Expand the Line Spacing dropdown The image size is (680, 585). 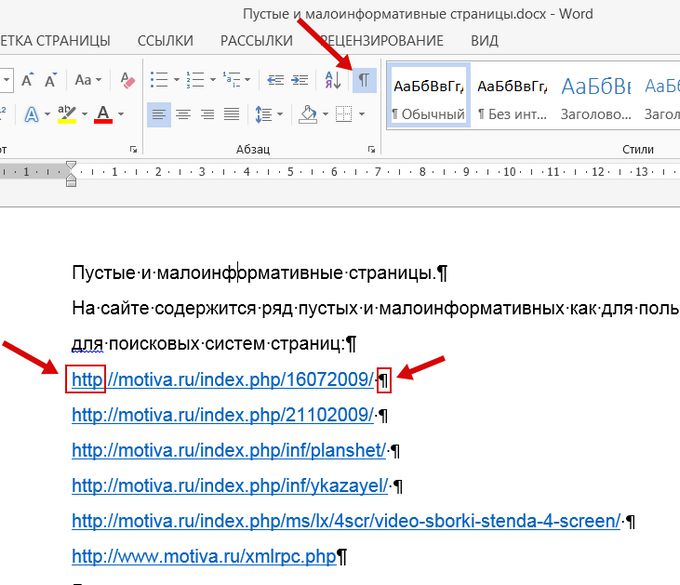269,115
